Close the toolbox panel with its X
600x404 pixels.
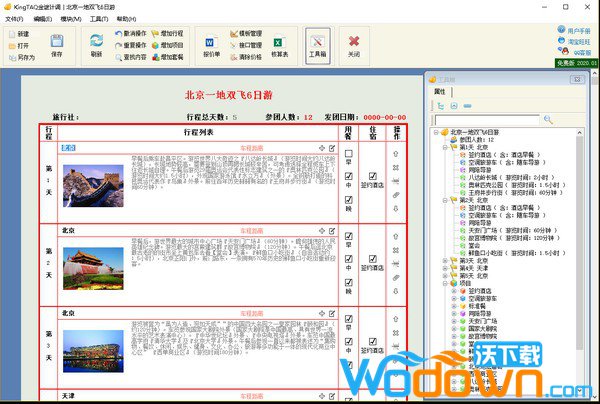tap(577, 80)
